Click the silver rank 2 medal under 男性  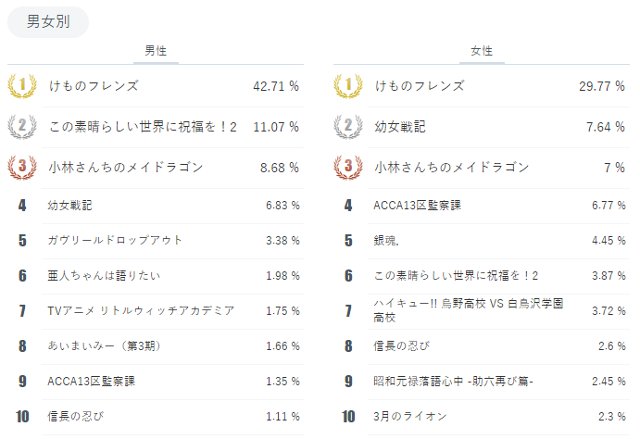(22, 127)
